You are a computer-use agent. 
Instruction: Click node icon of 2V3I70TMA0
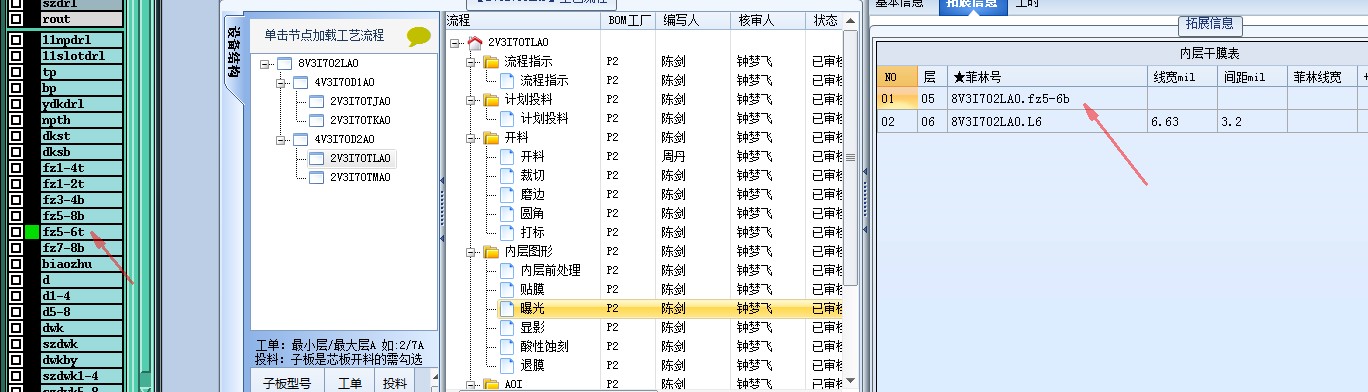point(316,177)
